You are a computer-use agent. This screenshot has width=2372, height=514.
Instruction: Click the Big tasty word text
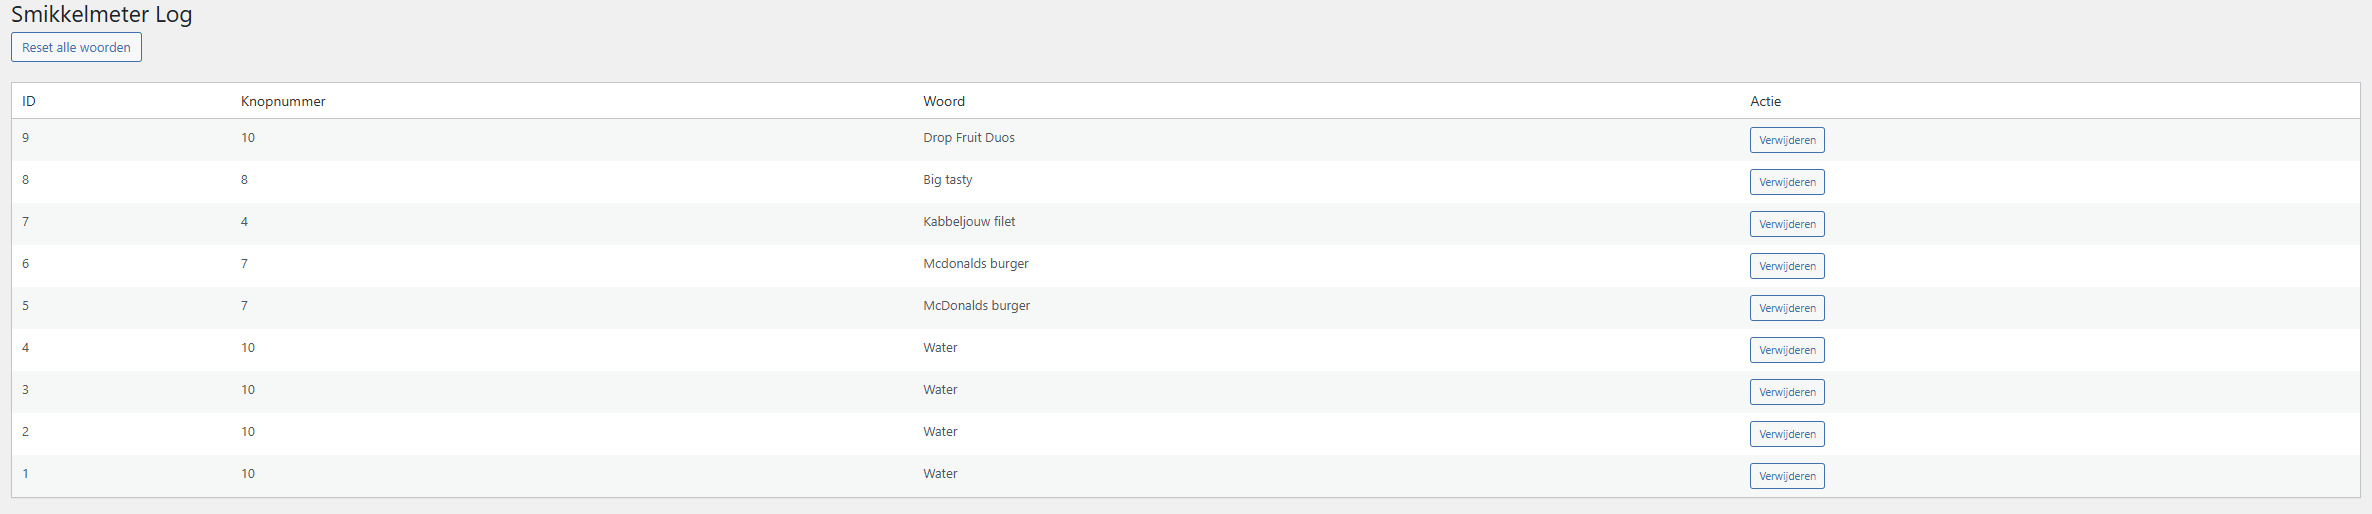tap(947, 180)
